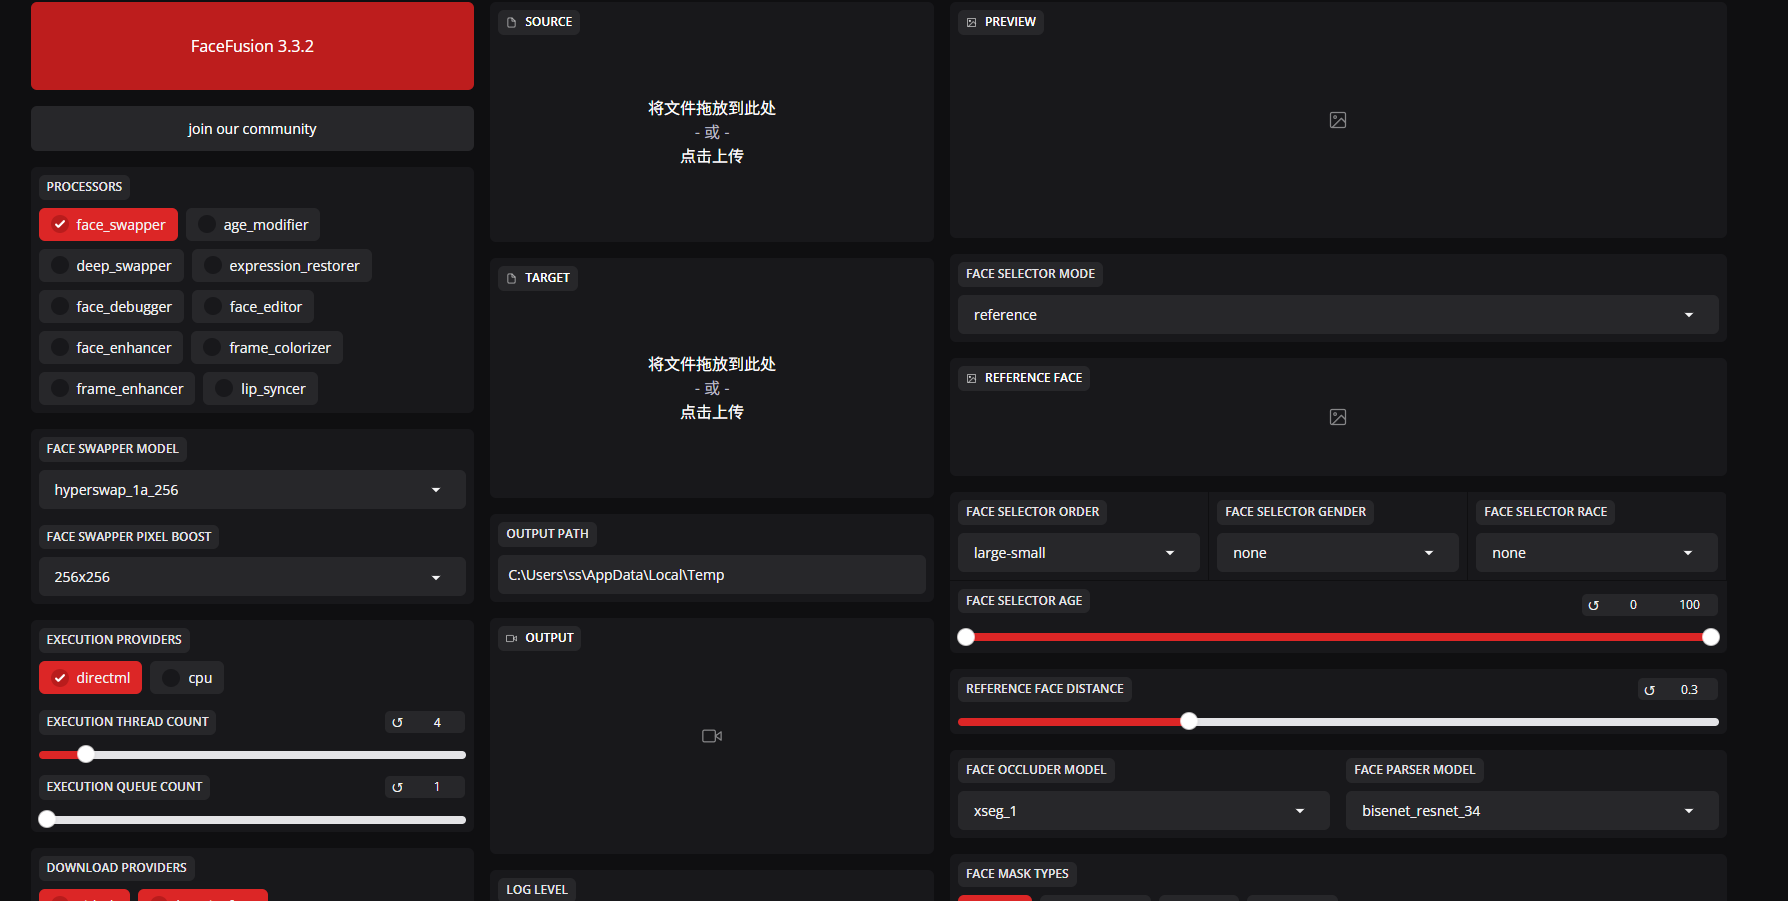The height and width of the screenshot is (901, 1788).
Task: Open the face swapper pixel boost dropdown
Action: pyautogui.click(x=252, y=577)
